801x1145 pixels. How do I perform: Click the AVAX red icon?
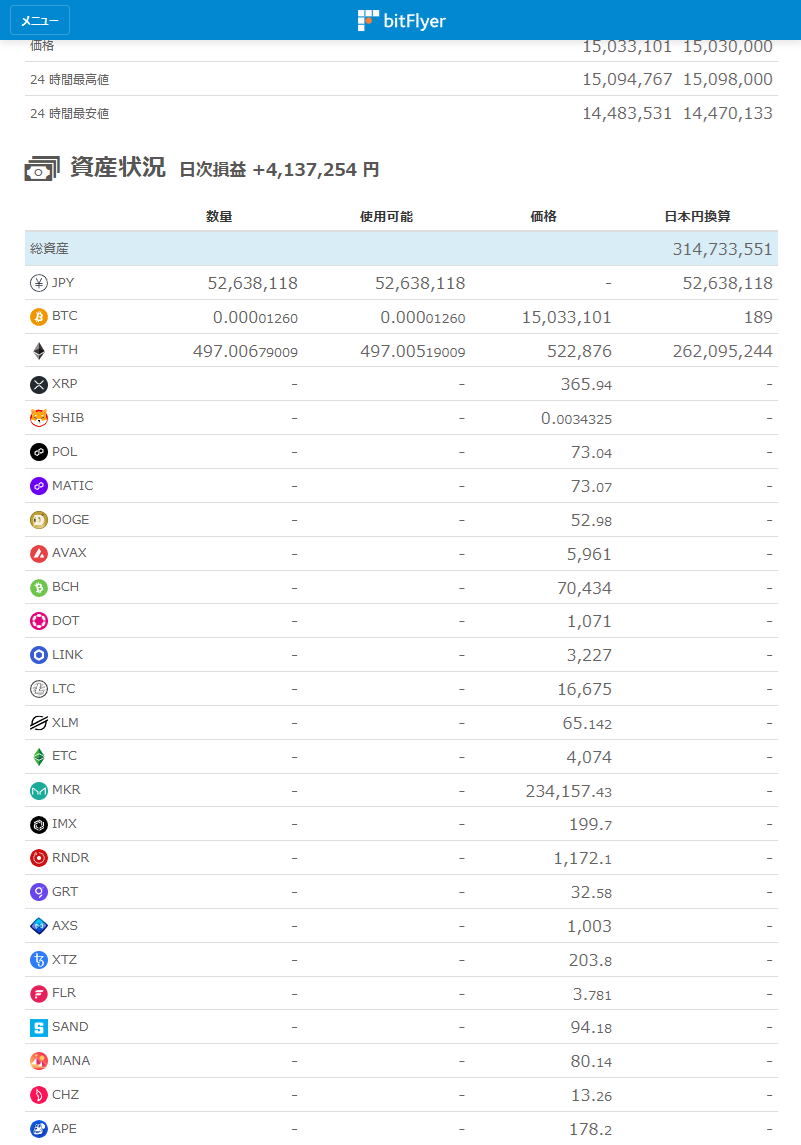pos(39,554)
